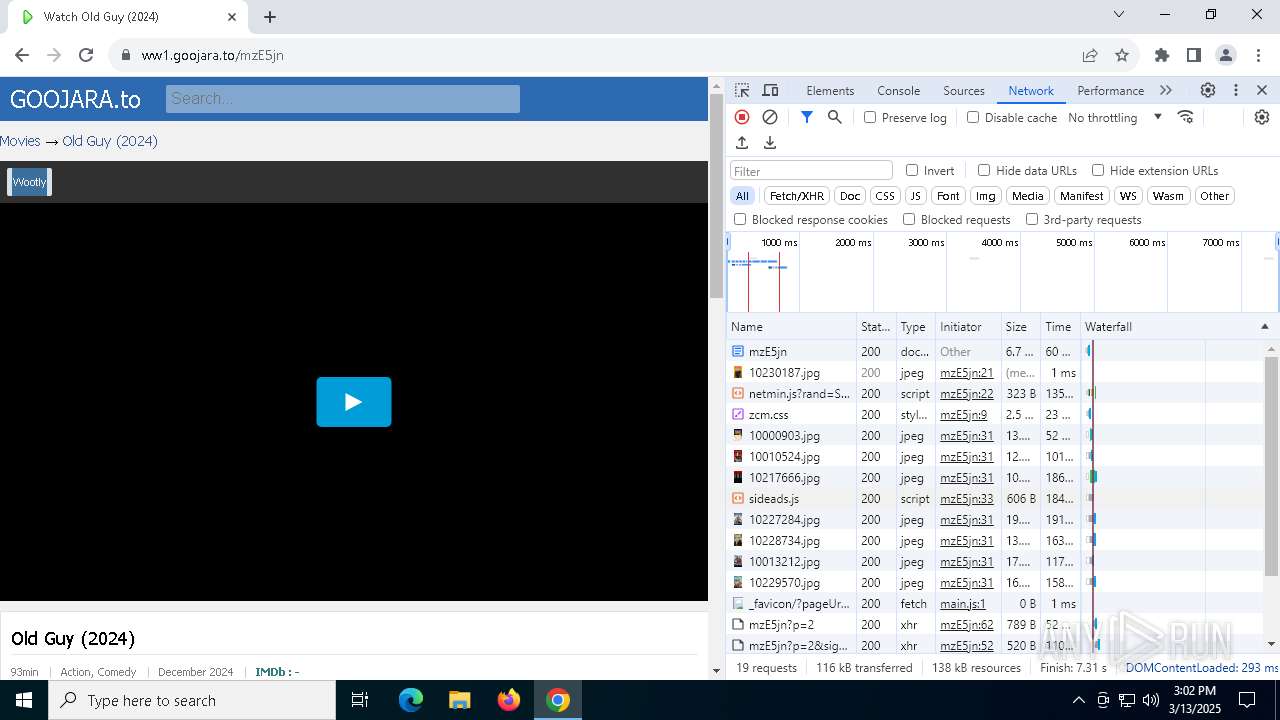This screenshot has width=1280, height=720.
Task: Show hidden system tray icons
Action: point(1079,700)
